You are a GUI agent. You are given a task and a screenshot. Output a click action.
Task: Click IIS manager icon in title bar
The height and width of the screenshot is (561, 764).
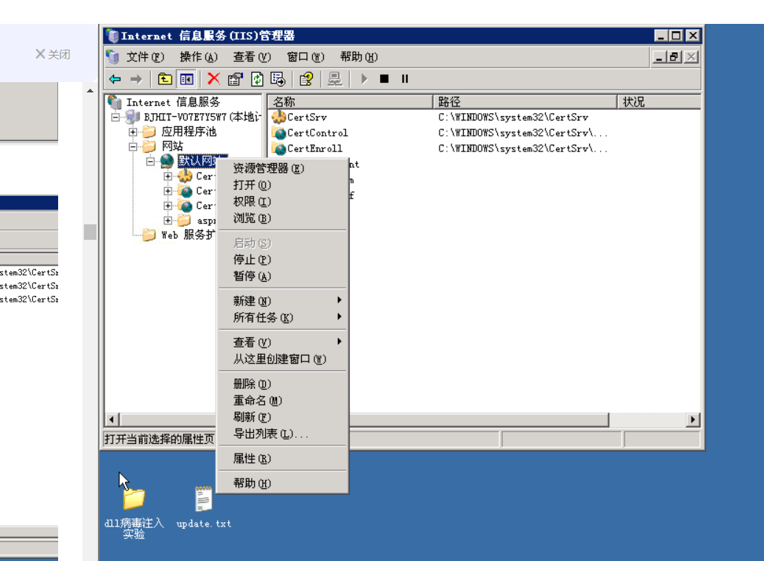pos(113,36)
